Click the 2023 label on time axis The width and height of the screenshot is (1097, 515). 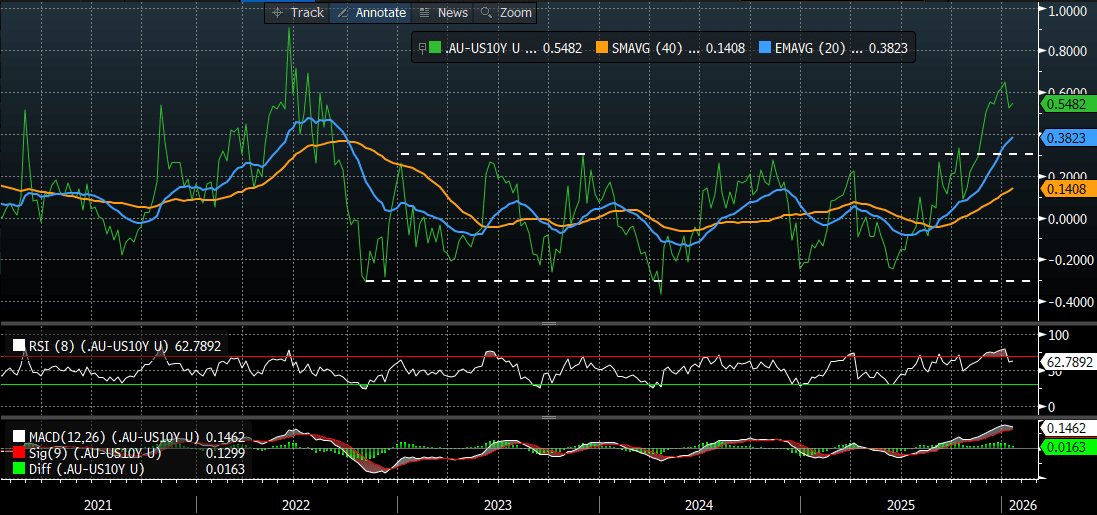point(497,506)
